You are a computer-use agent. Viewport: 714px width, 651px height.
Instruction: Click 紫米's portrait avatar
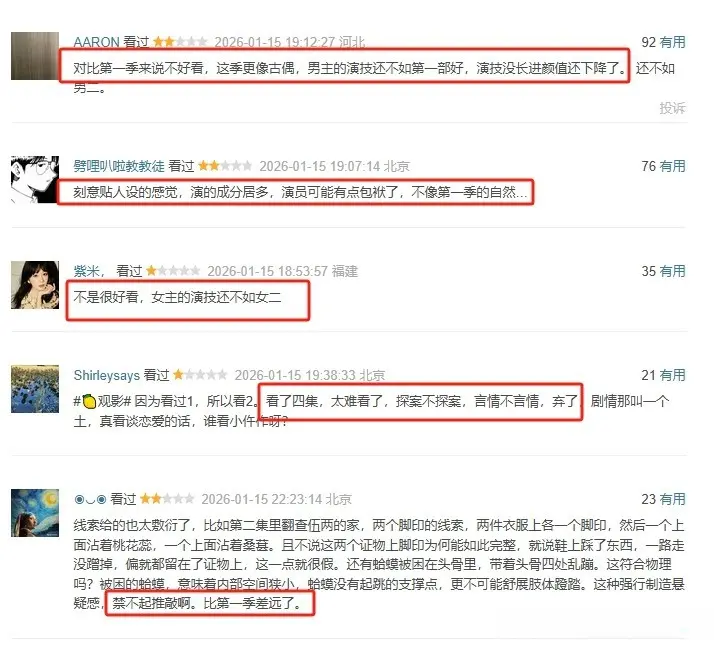pos(35,285)
